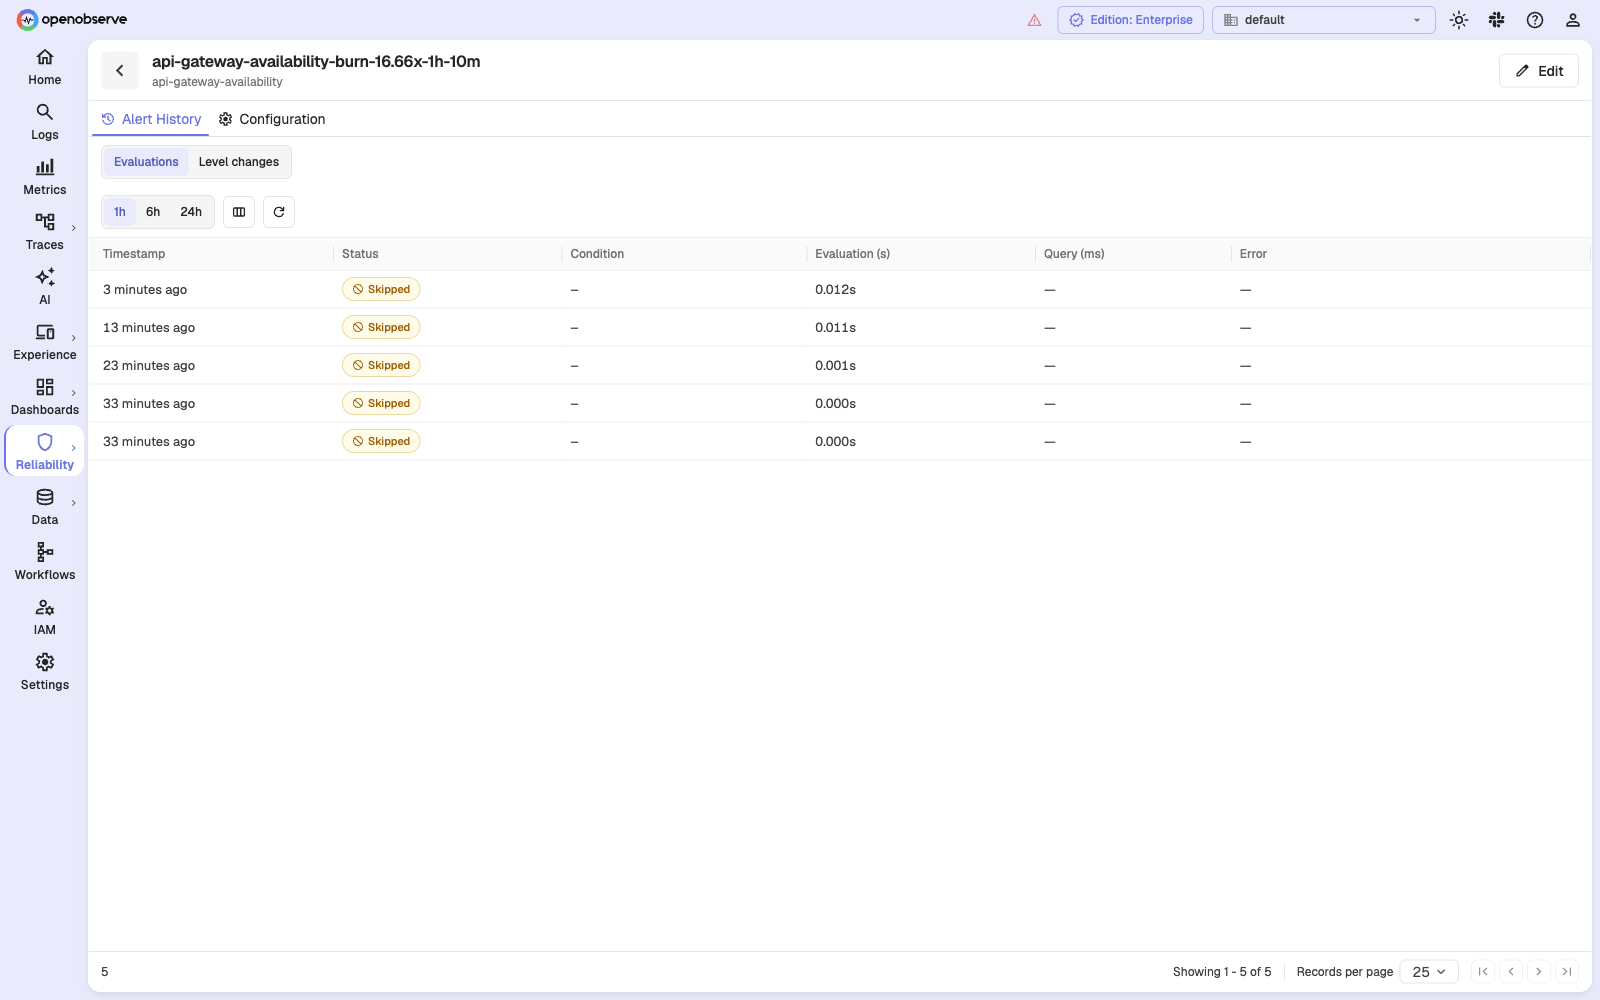The height and width of the screenshot is (1000, 1600).
Task: Open the Data section
Action: [45, 507]
